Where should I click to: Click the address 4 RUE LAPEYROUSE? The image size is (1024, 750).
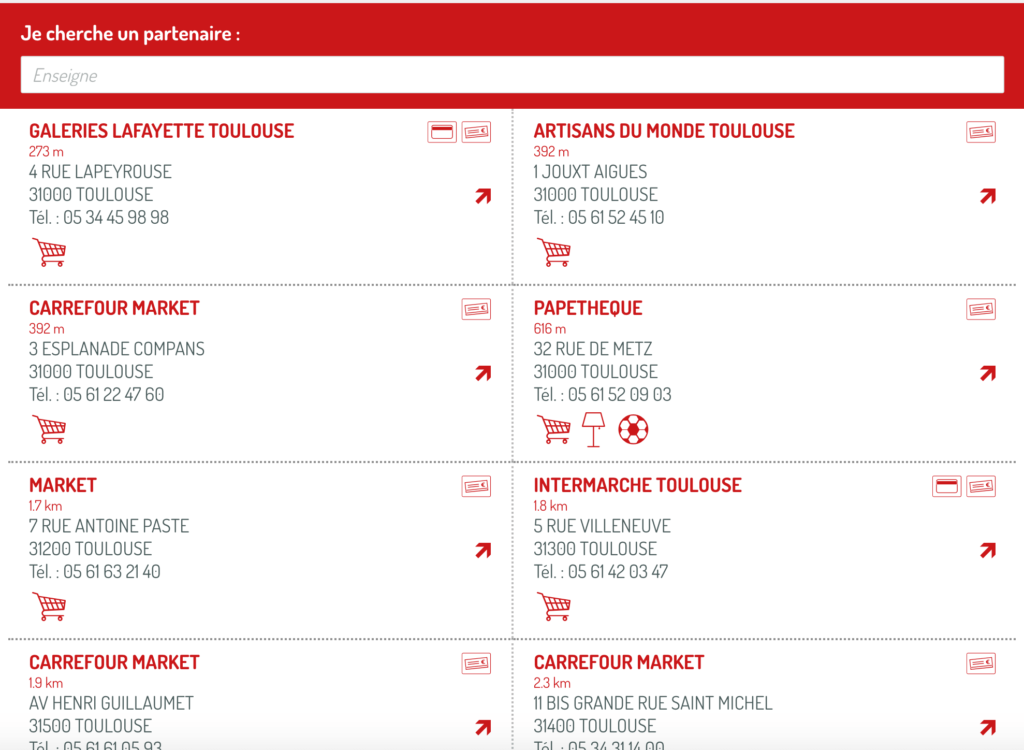coord(100,172)
